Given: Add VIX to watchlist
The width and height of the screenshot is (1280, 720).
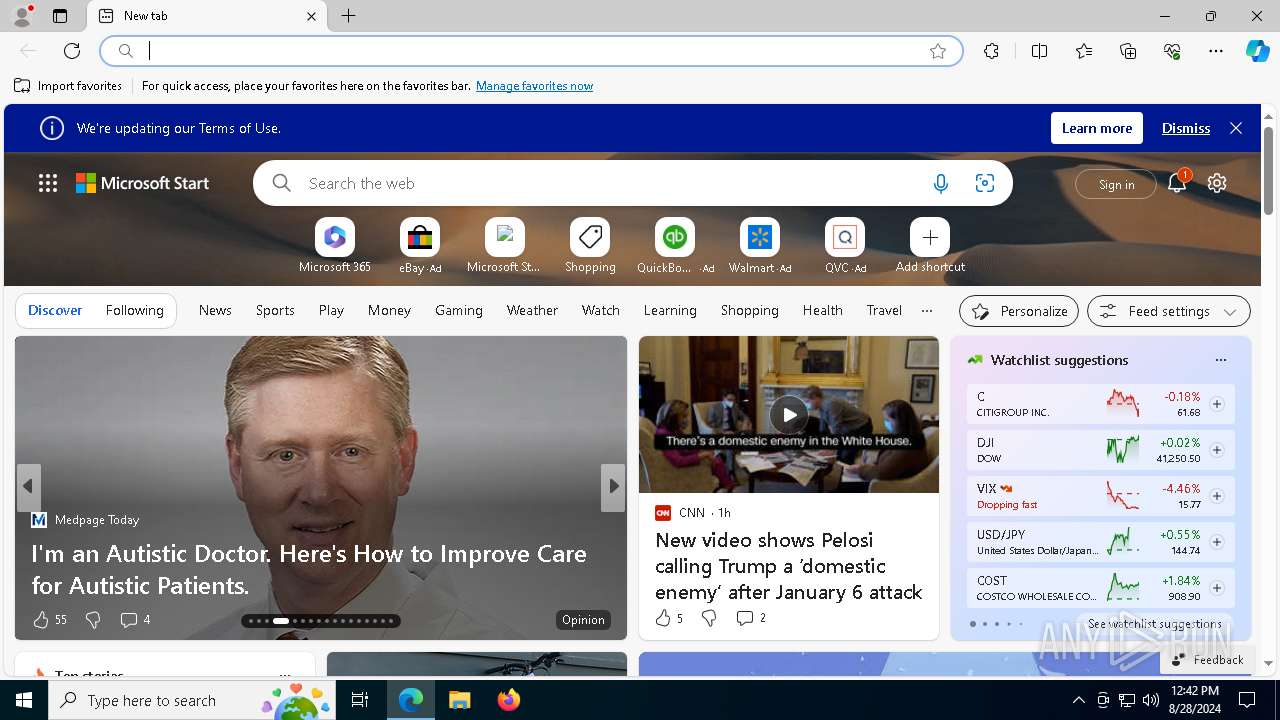Looking at the screenshot, I should click(1217, 496).
